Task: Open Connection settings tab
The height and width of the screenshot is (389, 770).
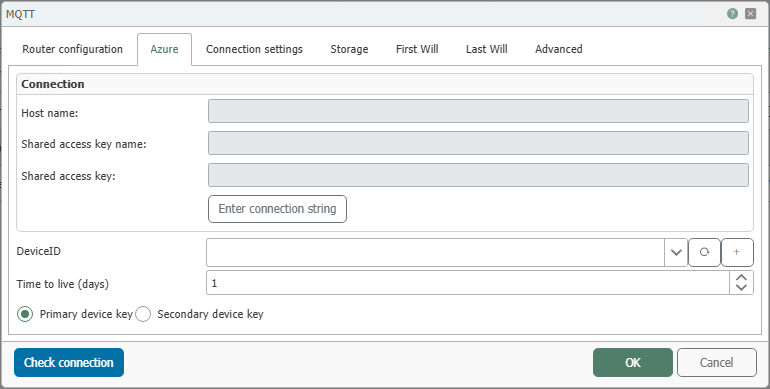Action: [x=254, y=49]
